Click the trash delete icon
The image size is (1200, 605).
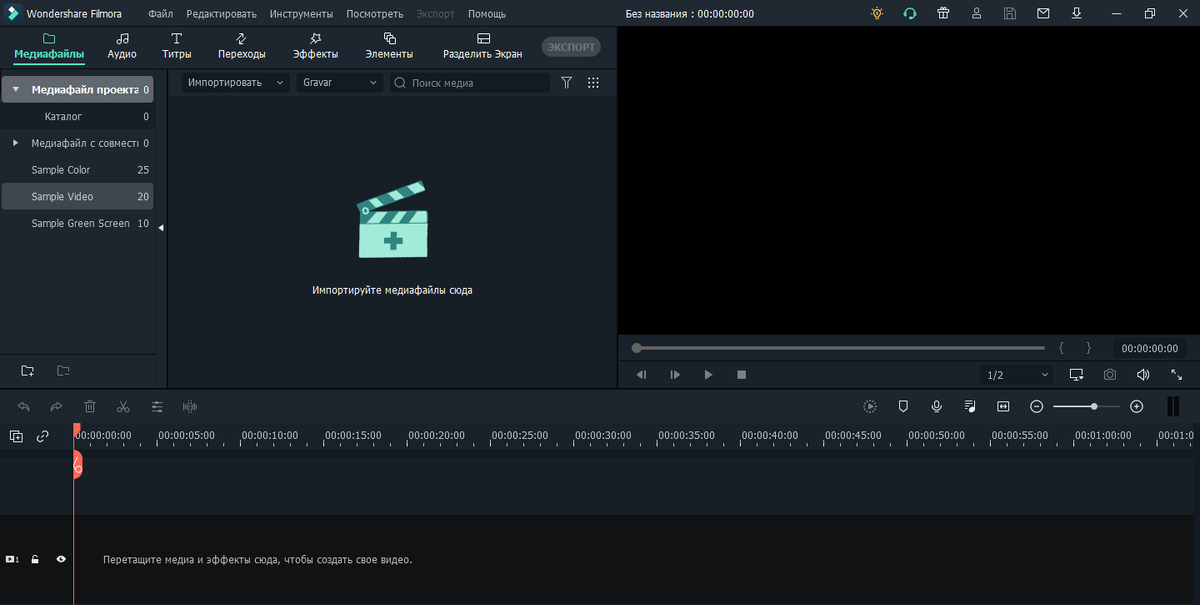click(x=90, y=407)
